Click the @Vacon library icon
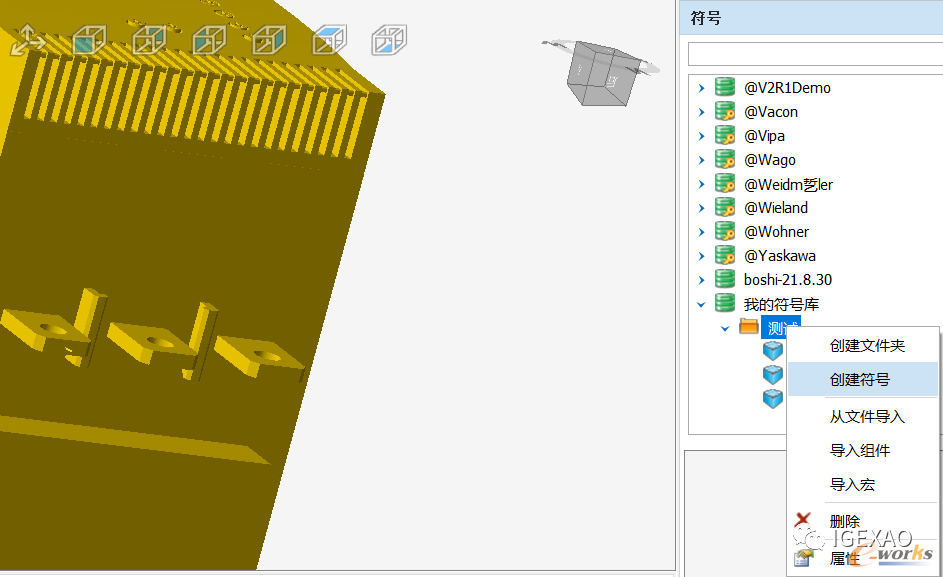The width and height of the screenshot is (943, 577). pyautogui.click(x=725, y=111)
